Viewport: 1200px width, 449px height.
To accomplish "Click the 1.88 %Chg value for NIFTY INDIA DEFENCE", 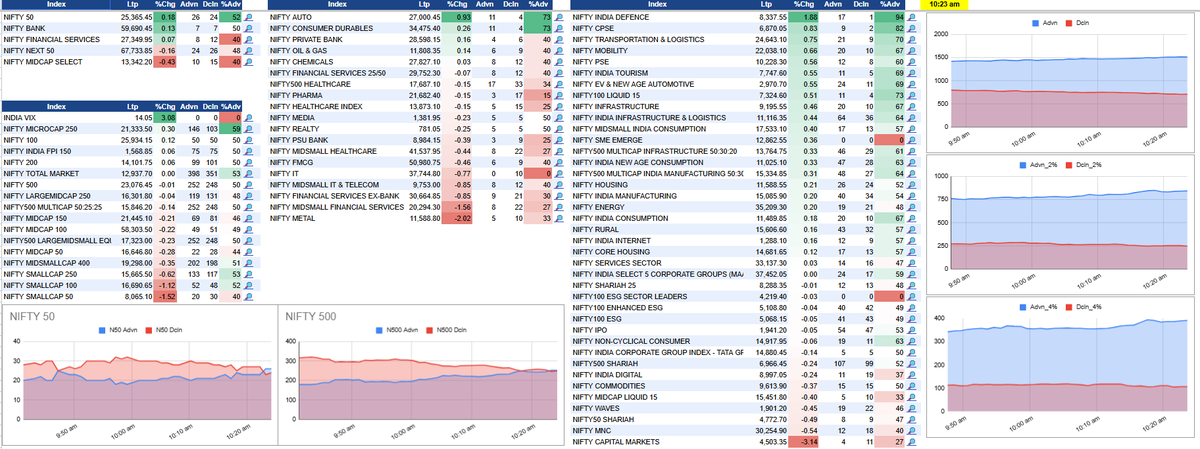I will click(x=805, y=18).
